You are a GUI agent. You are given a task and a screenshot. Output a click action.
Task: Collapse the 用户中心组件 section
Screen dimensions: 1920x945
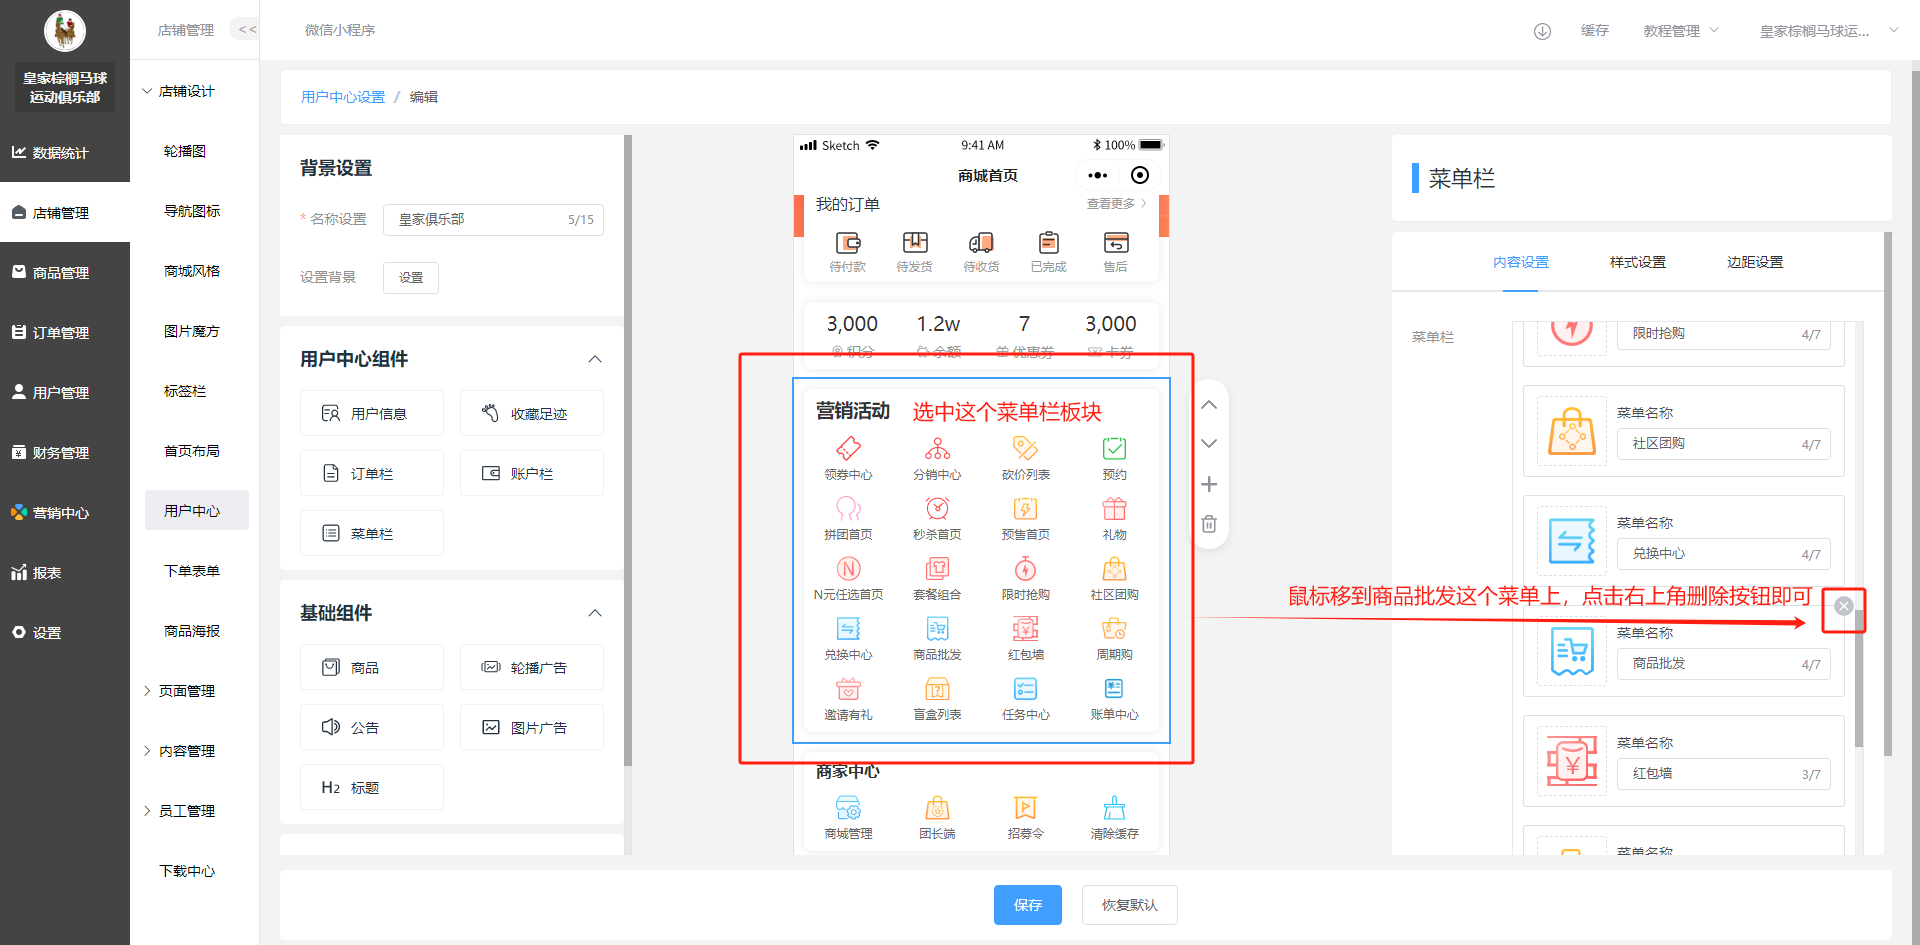tap(595, 359)
